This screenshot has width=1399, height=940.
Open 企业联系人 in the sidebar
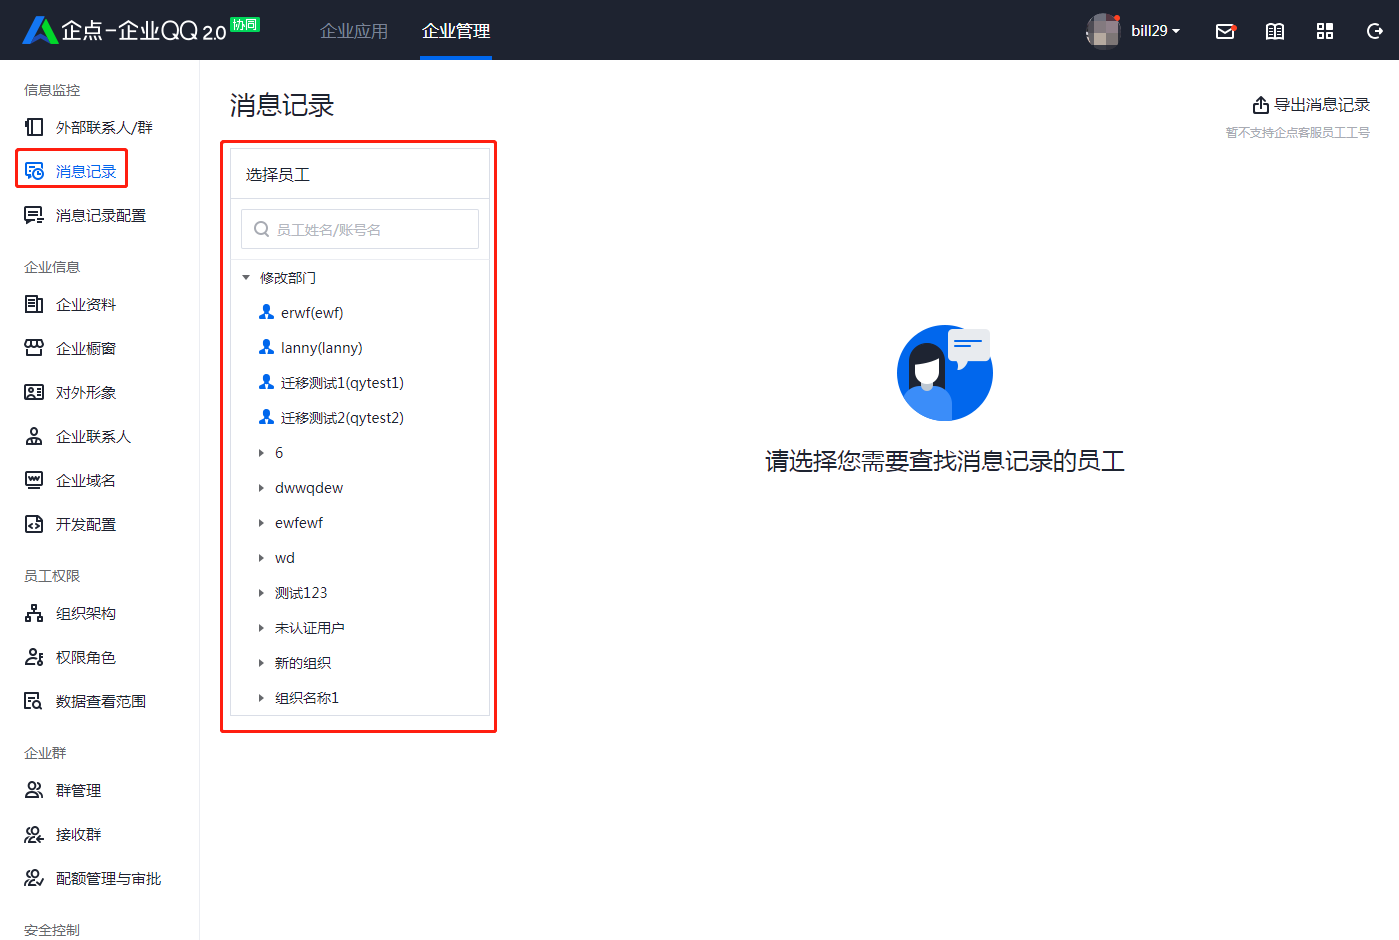tap(94, 436)
